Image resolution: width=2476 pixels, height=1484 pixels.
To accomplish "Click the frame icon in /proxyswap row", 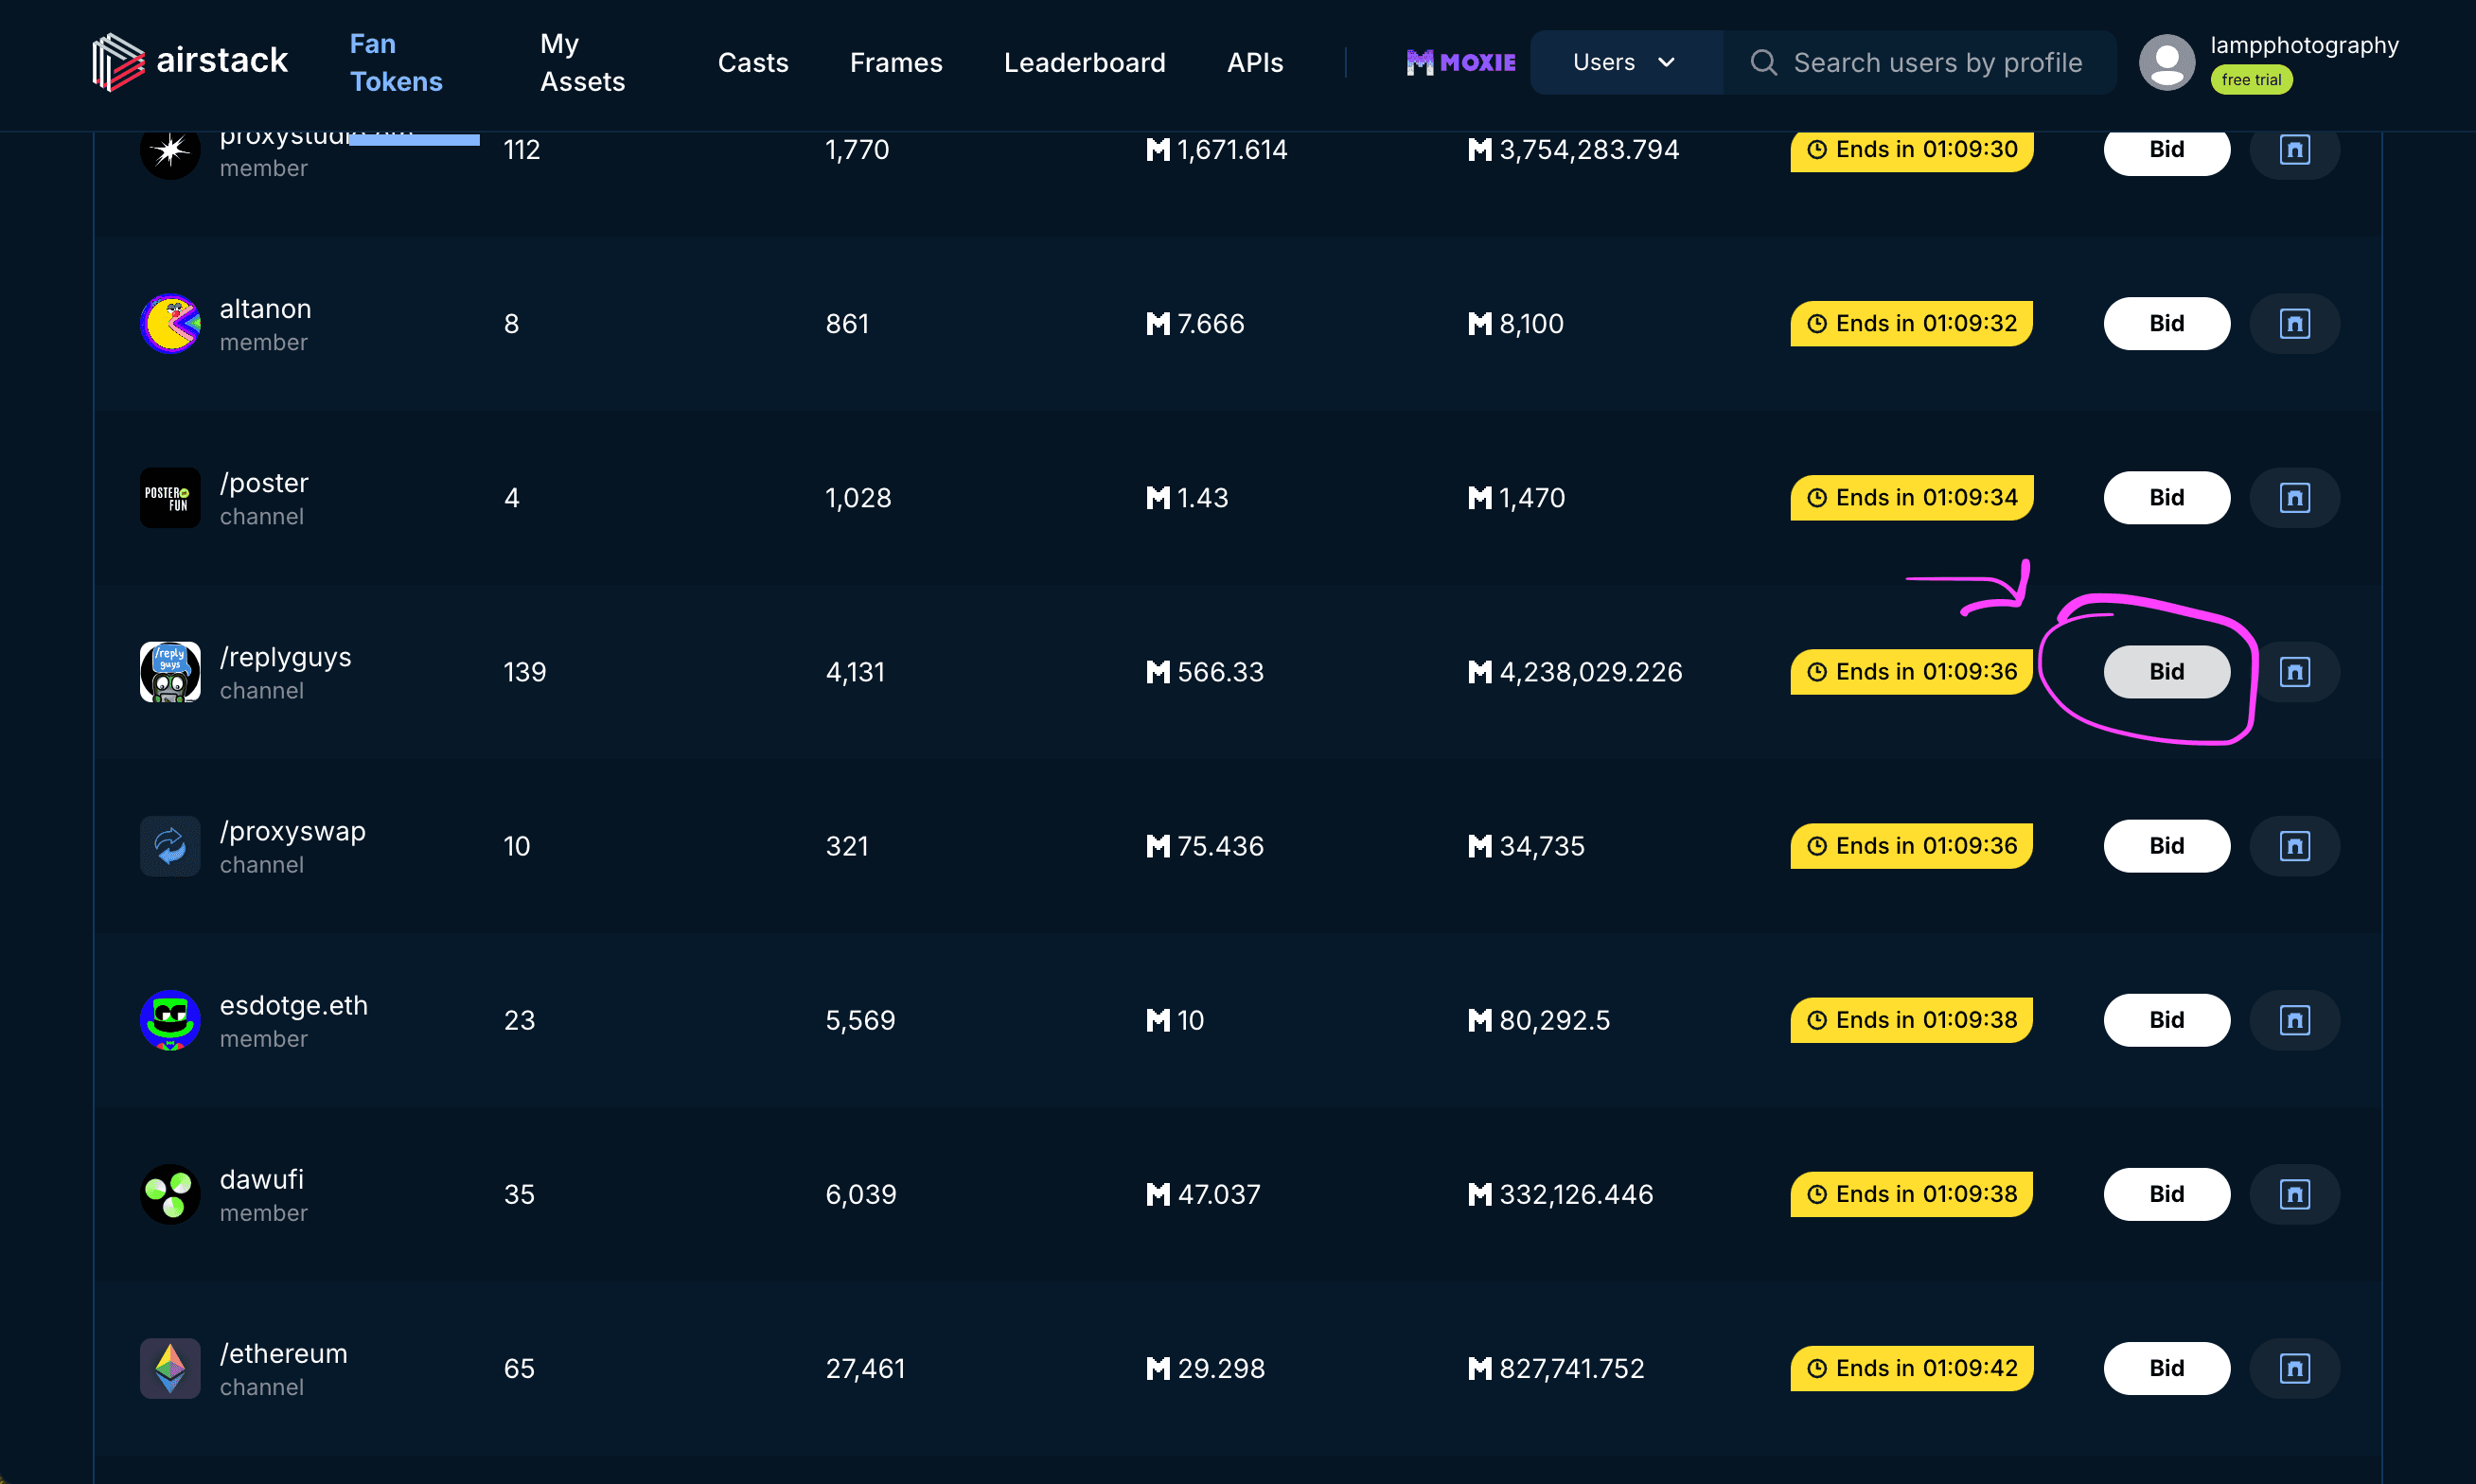I will 2294,846.
